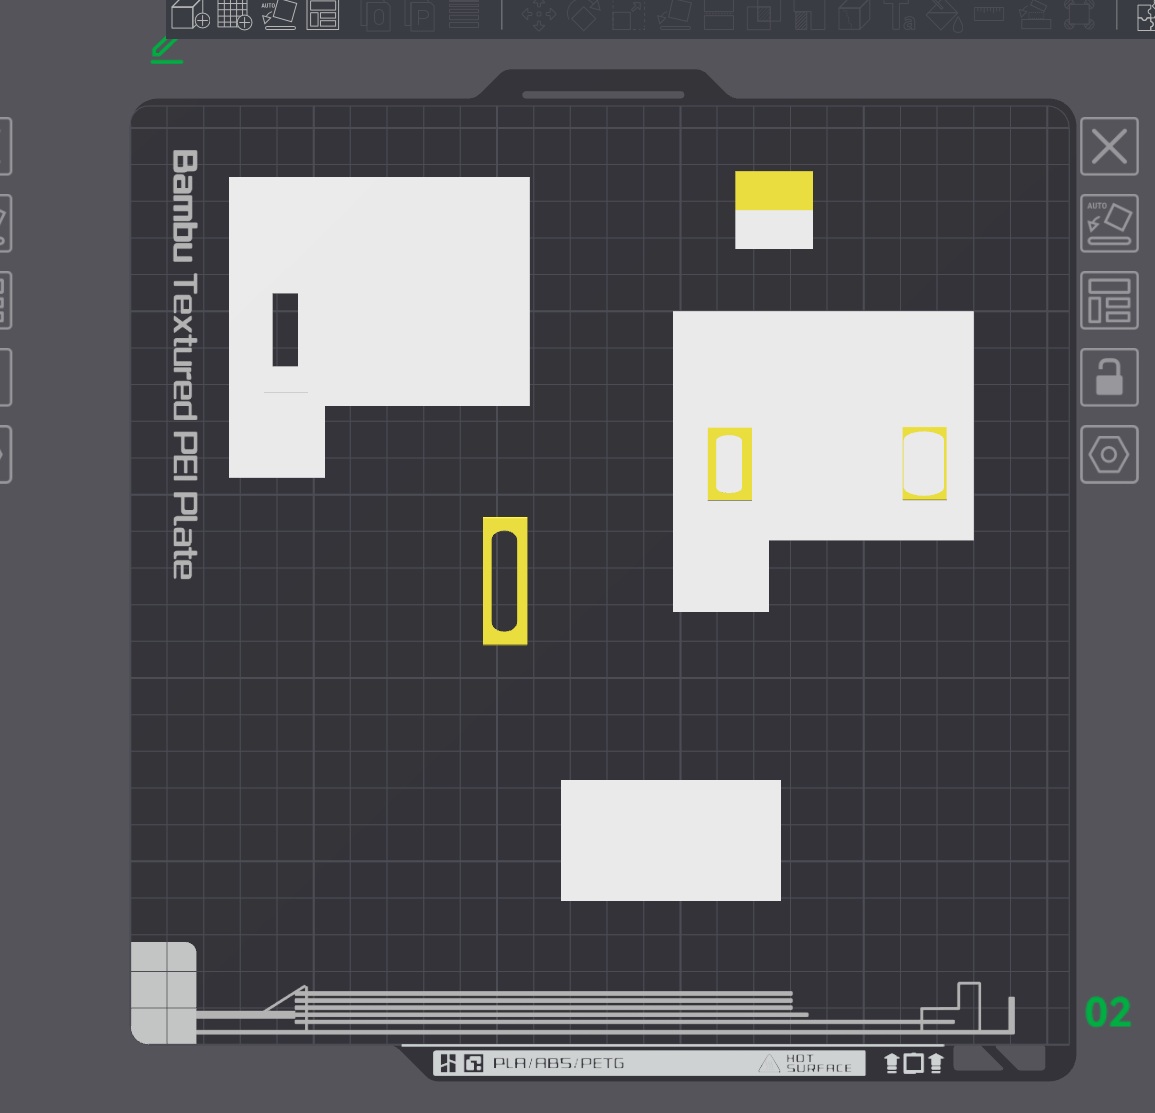Viewport: 1155px width, 1113px height.
Task: Select the small yellow and white square object
Action: tap(774, 210)
